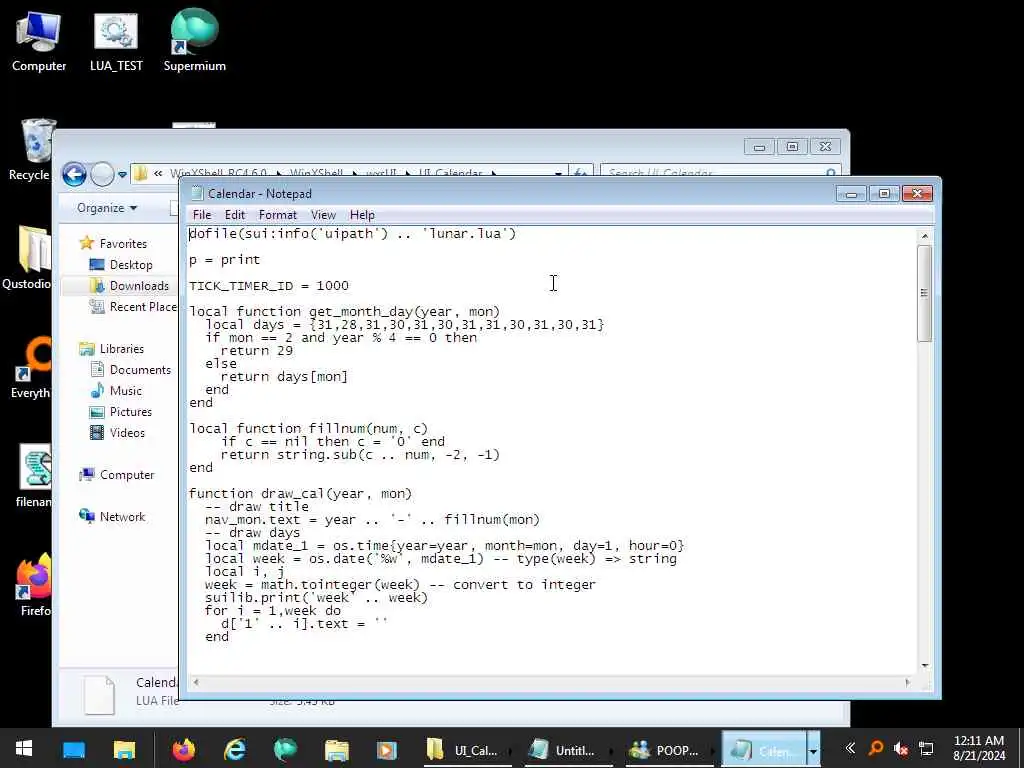Open the View menu in Notepad
The image size is (1024, 768).
click(323, 215)
